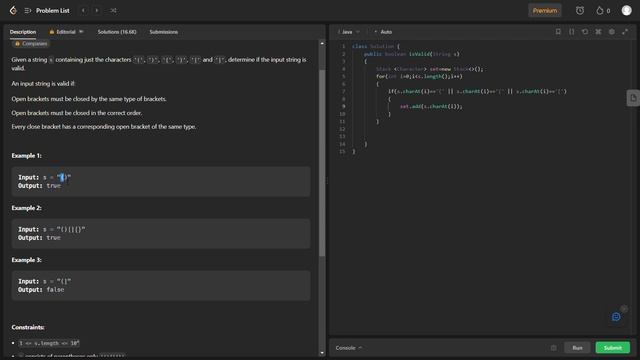This screenshot has width=640, height=360.
Task: Open the notes side tab icon
Action: [x=633, y=98]
